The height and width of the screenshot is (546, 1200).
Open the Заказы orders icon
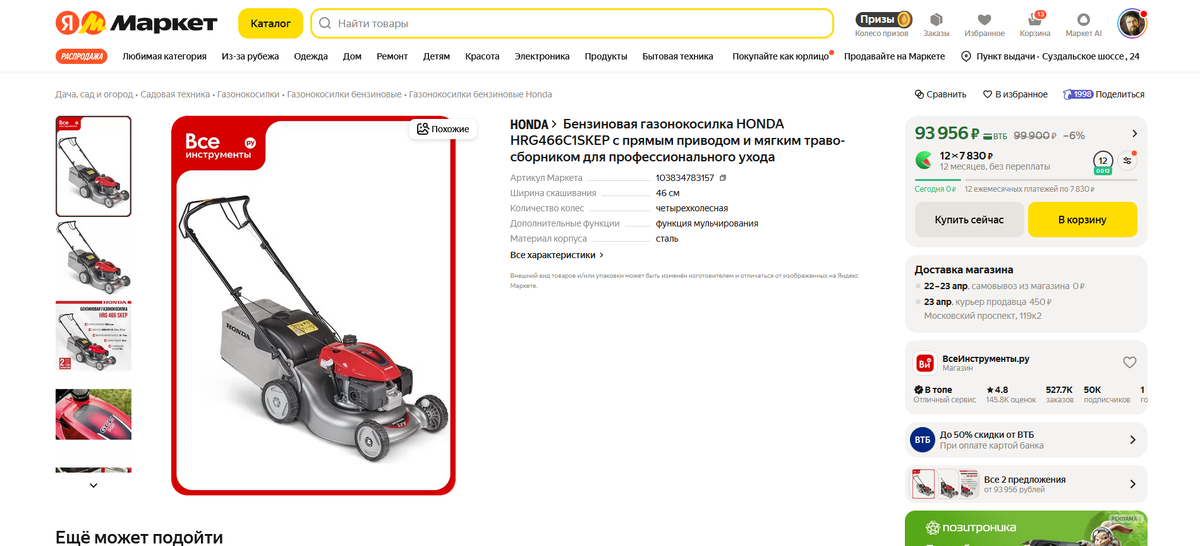[x=936, y=24]
